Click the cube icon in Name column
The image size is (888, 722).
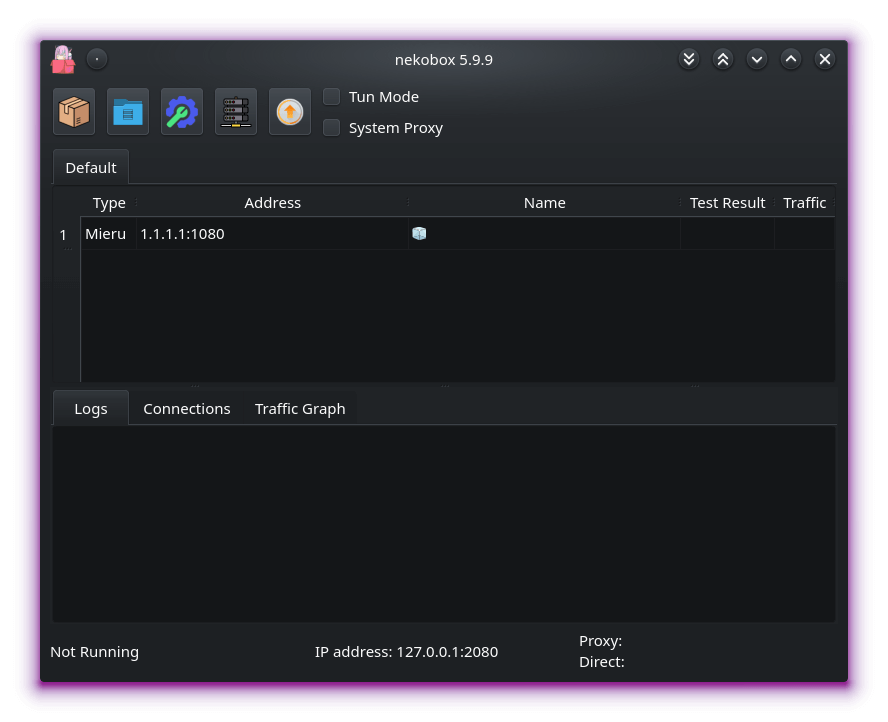(x=419, y=234)
